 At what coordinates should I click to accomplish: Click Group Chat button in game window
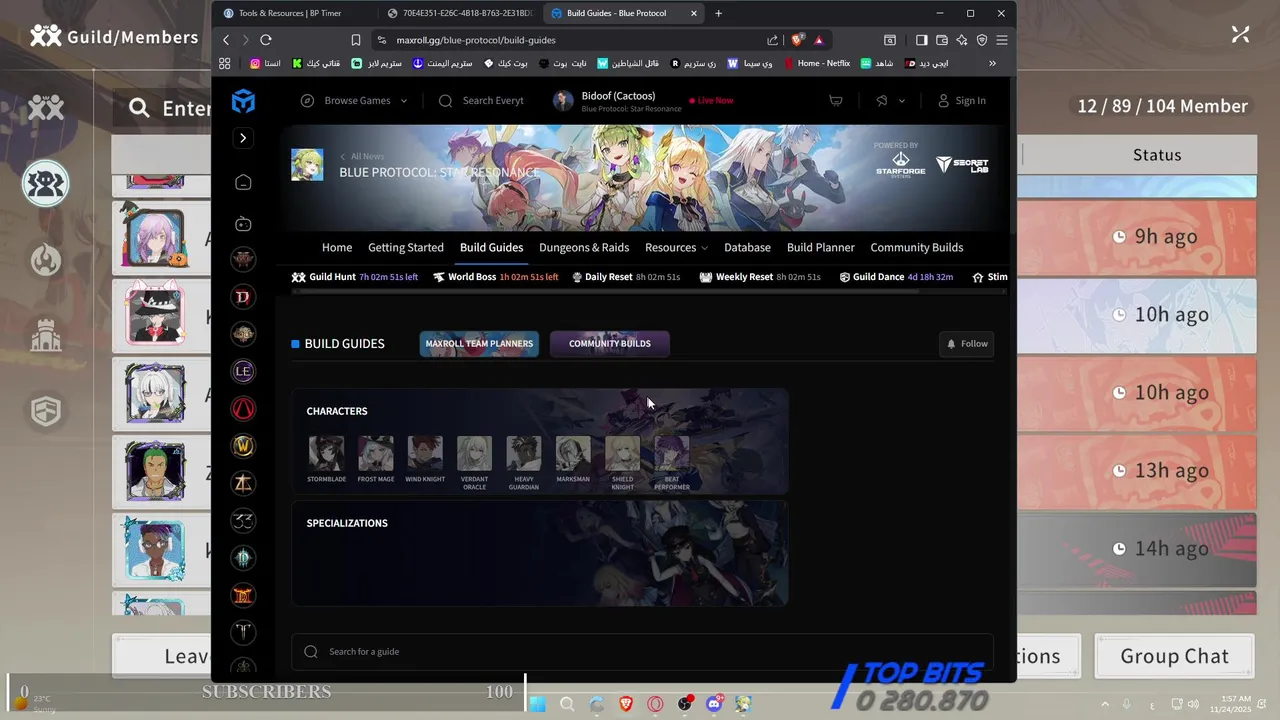point(1175,656)
